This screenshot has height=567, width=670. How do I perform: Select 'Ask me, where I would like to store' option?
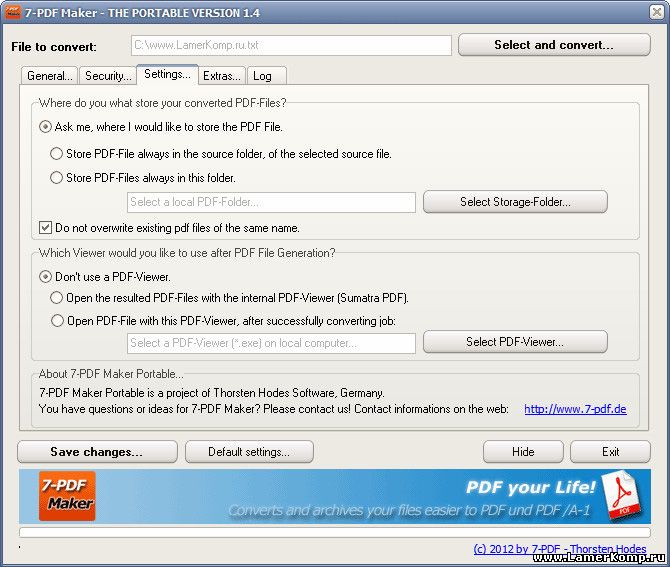point(46,127)
